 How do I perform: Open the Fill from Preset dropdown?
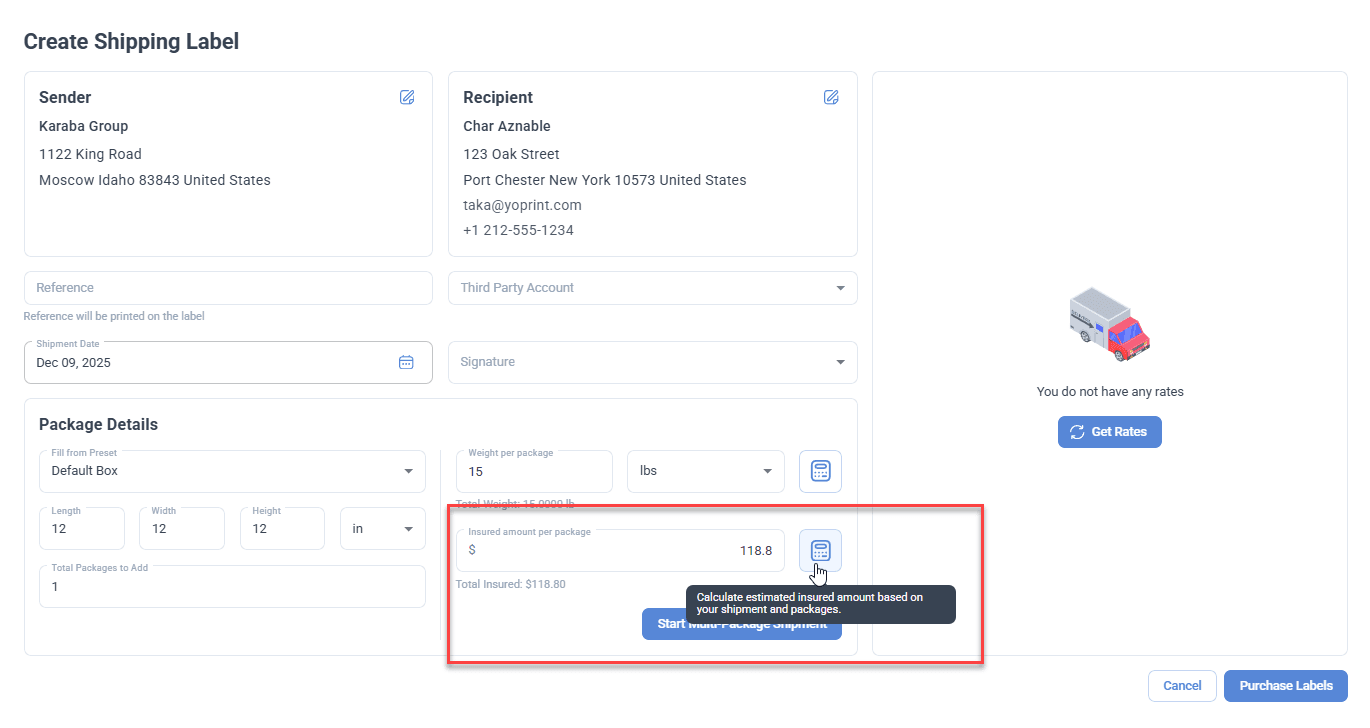click(x=232, y=471)
